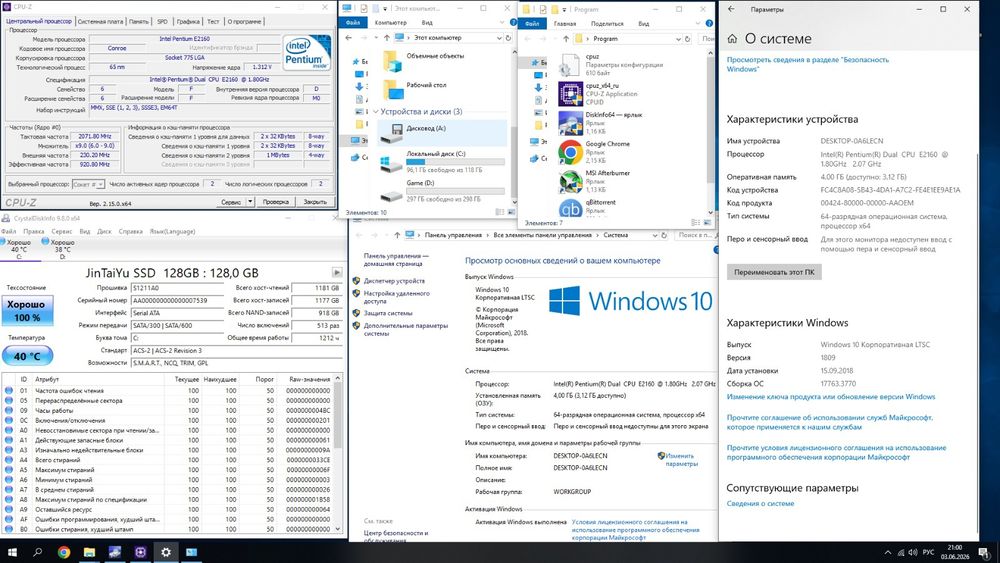Open Сервис menu in CrystalDiskInfo
The width and height of the screenshot is (1000, 563).
(61, 231)
